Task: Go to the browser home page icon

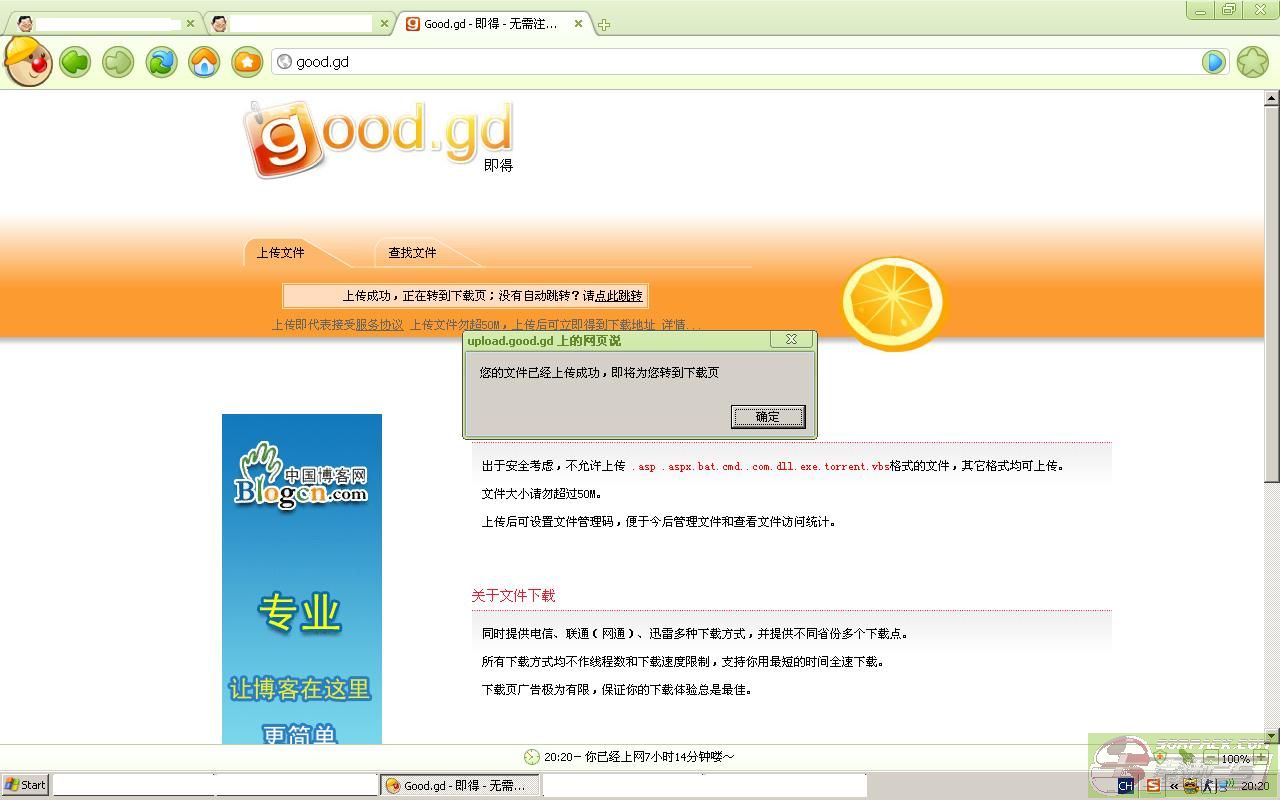Action: pos(204,62)
